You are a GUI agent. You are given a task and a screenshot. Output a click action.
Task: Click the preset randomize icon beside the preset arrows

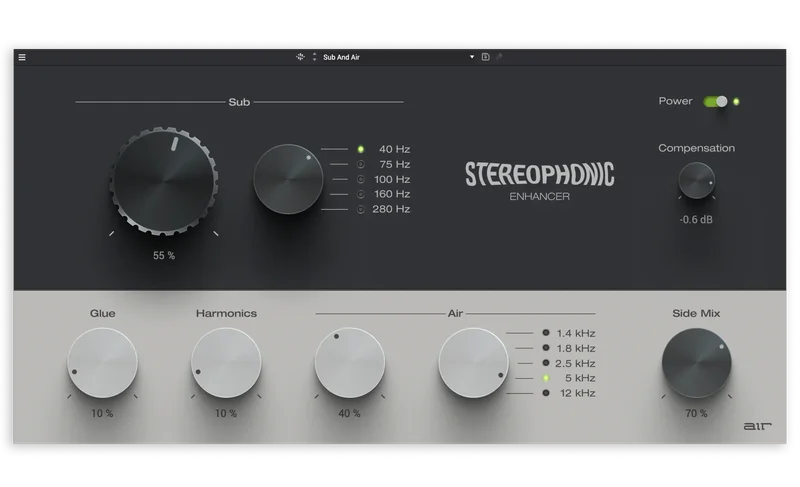pos(301,57)
